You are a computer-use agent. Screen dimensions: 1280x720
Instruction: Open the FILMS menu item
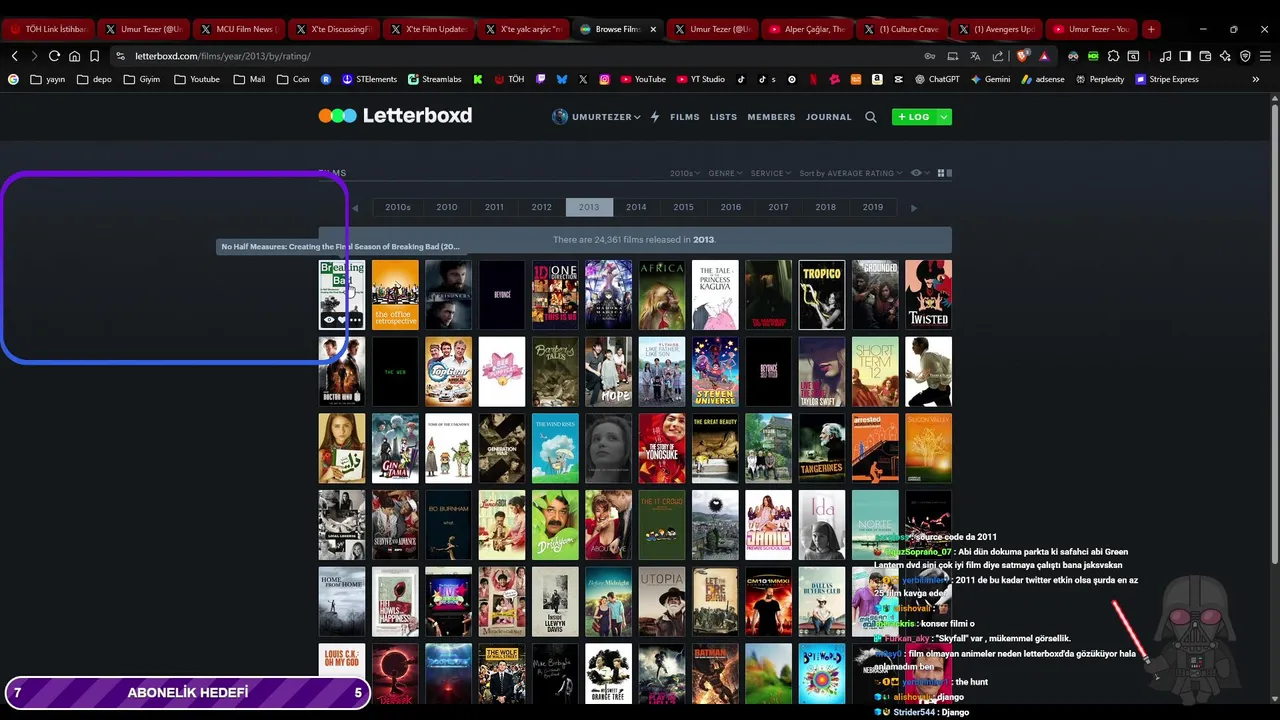[x=685, y=117]
